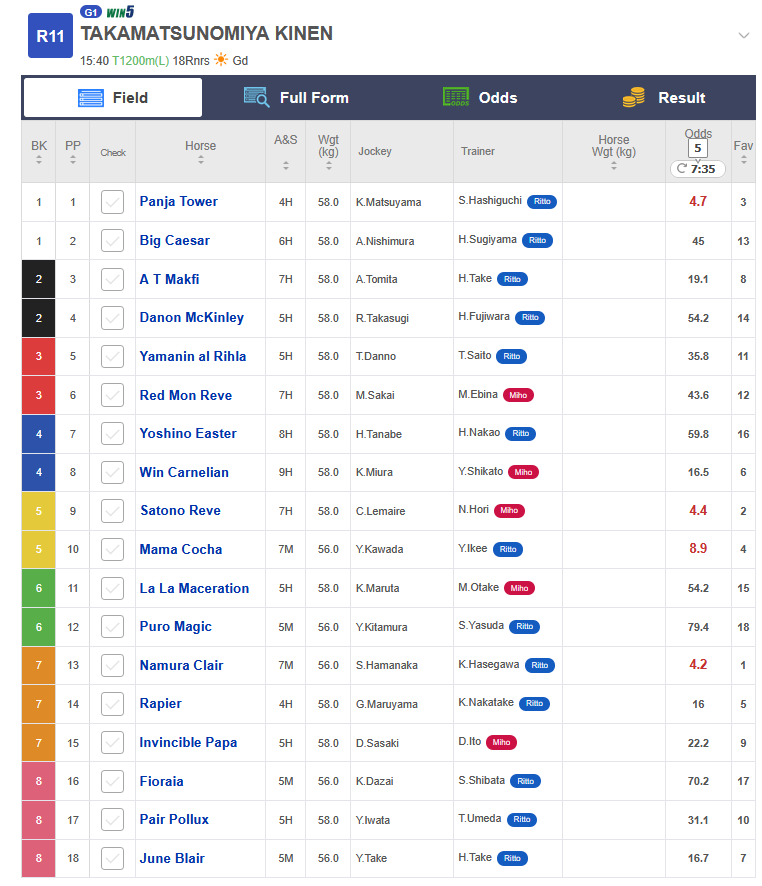
Task: Check the box for Big Caesar
Action: click(x=112, y=241)
